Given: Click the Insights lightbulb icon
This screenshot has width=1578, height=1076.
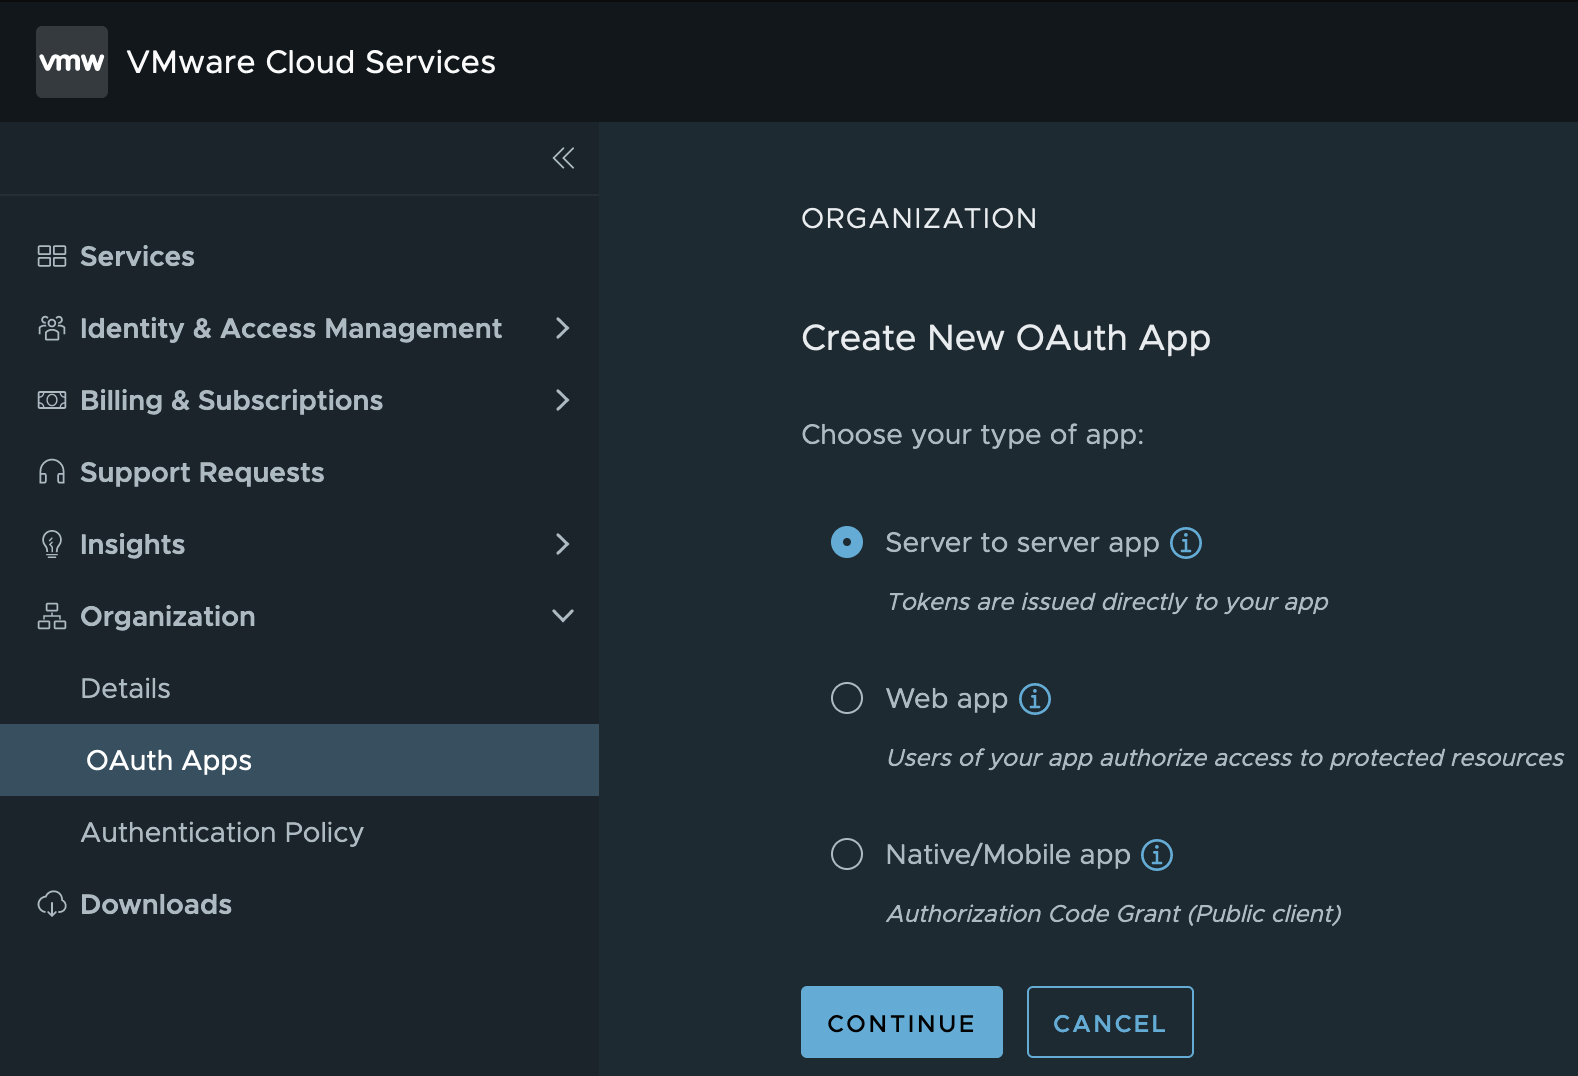Looking at the screenshot, I should click(x=52, y=544).
